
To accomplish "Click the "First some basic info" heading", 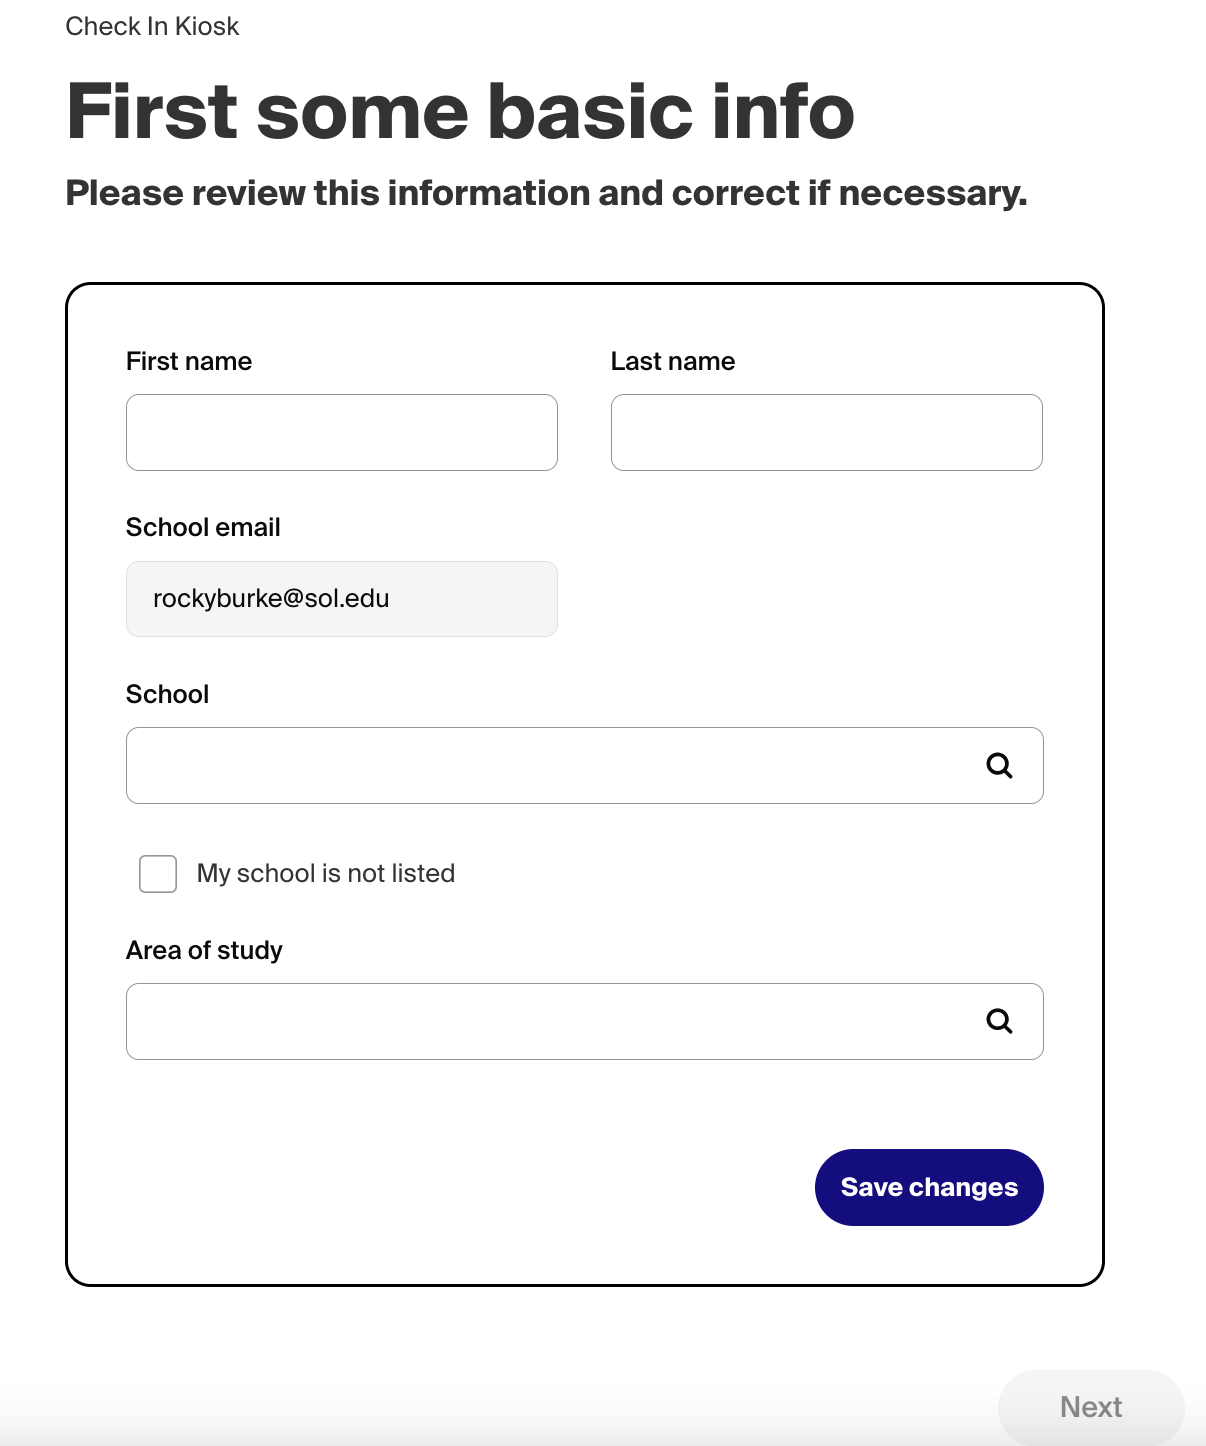I will pyautogui.click(x=460, y=111).
